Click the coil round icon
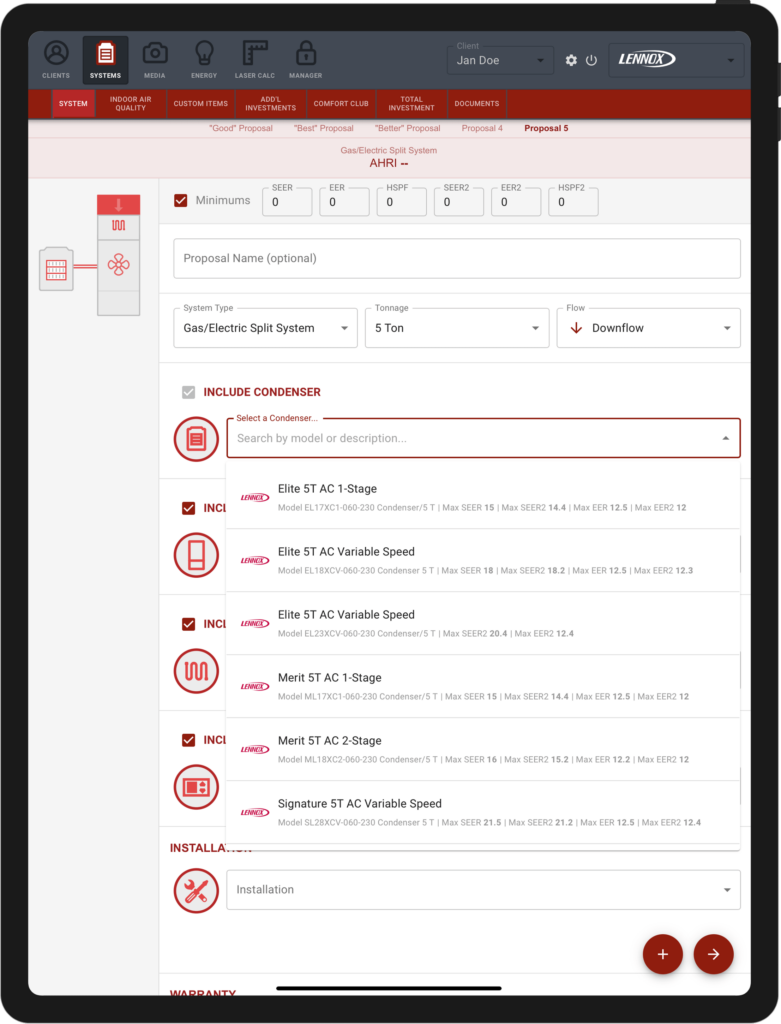Screen dimensions: 781x1024 click(x=196, y=671)
